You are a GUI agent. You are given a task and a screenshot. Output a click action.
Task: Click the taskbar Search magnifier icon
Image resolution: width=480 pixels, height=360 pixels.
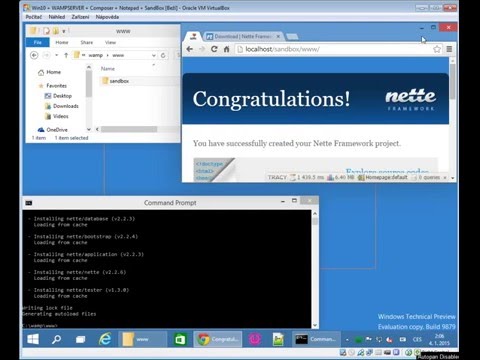tap(56, 339)
